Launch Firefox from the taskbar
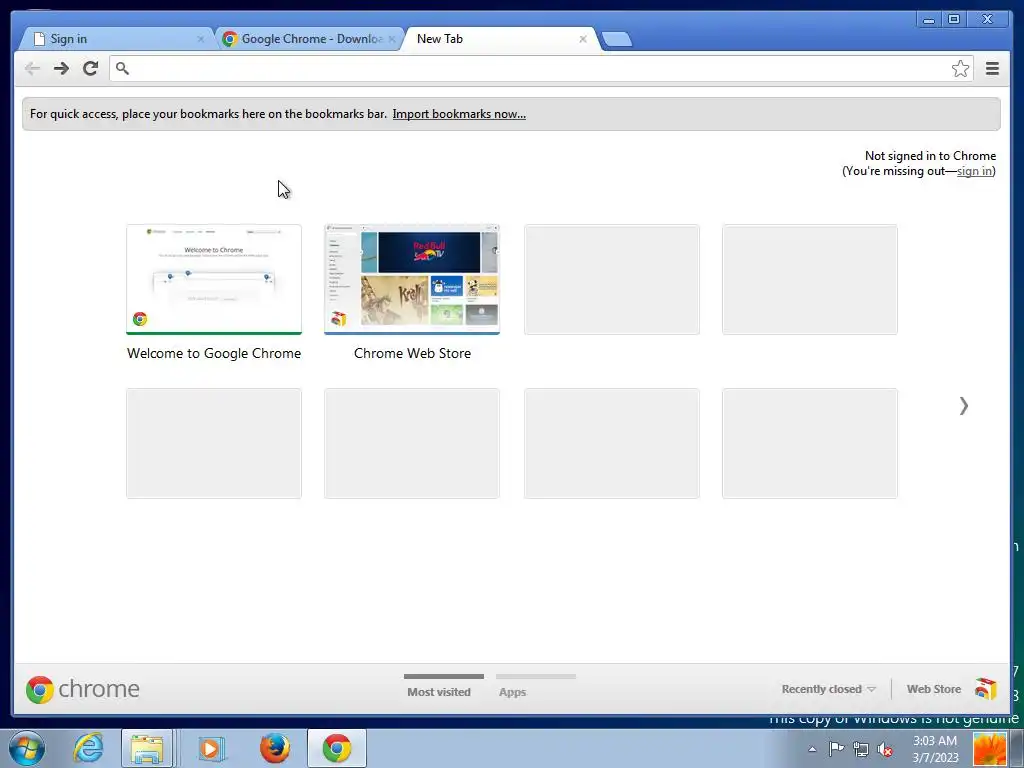1024x768 pixels. click(274, 748)
